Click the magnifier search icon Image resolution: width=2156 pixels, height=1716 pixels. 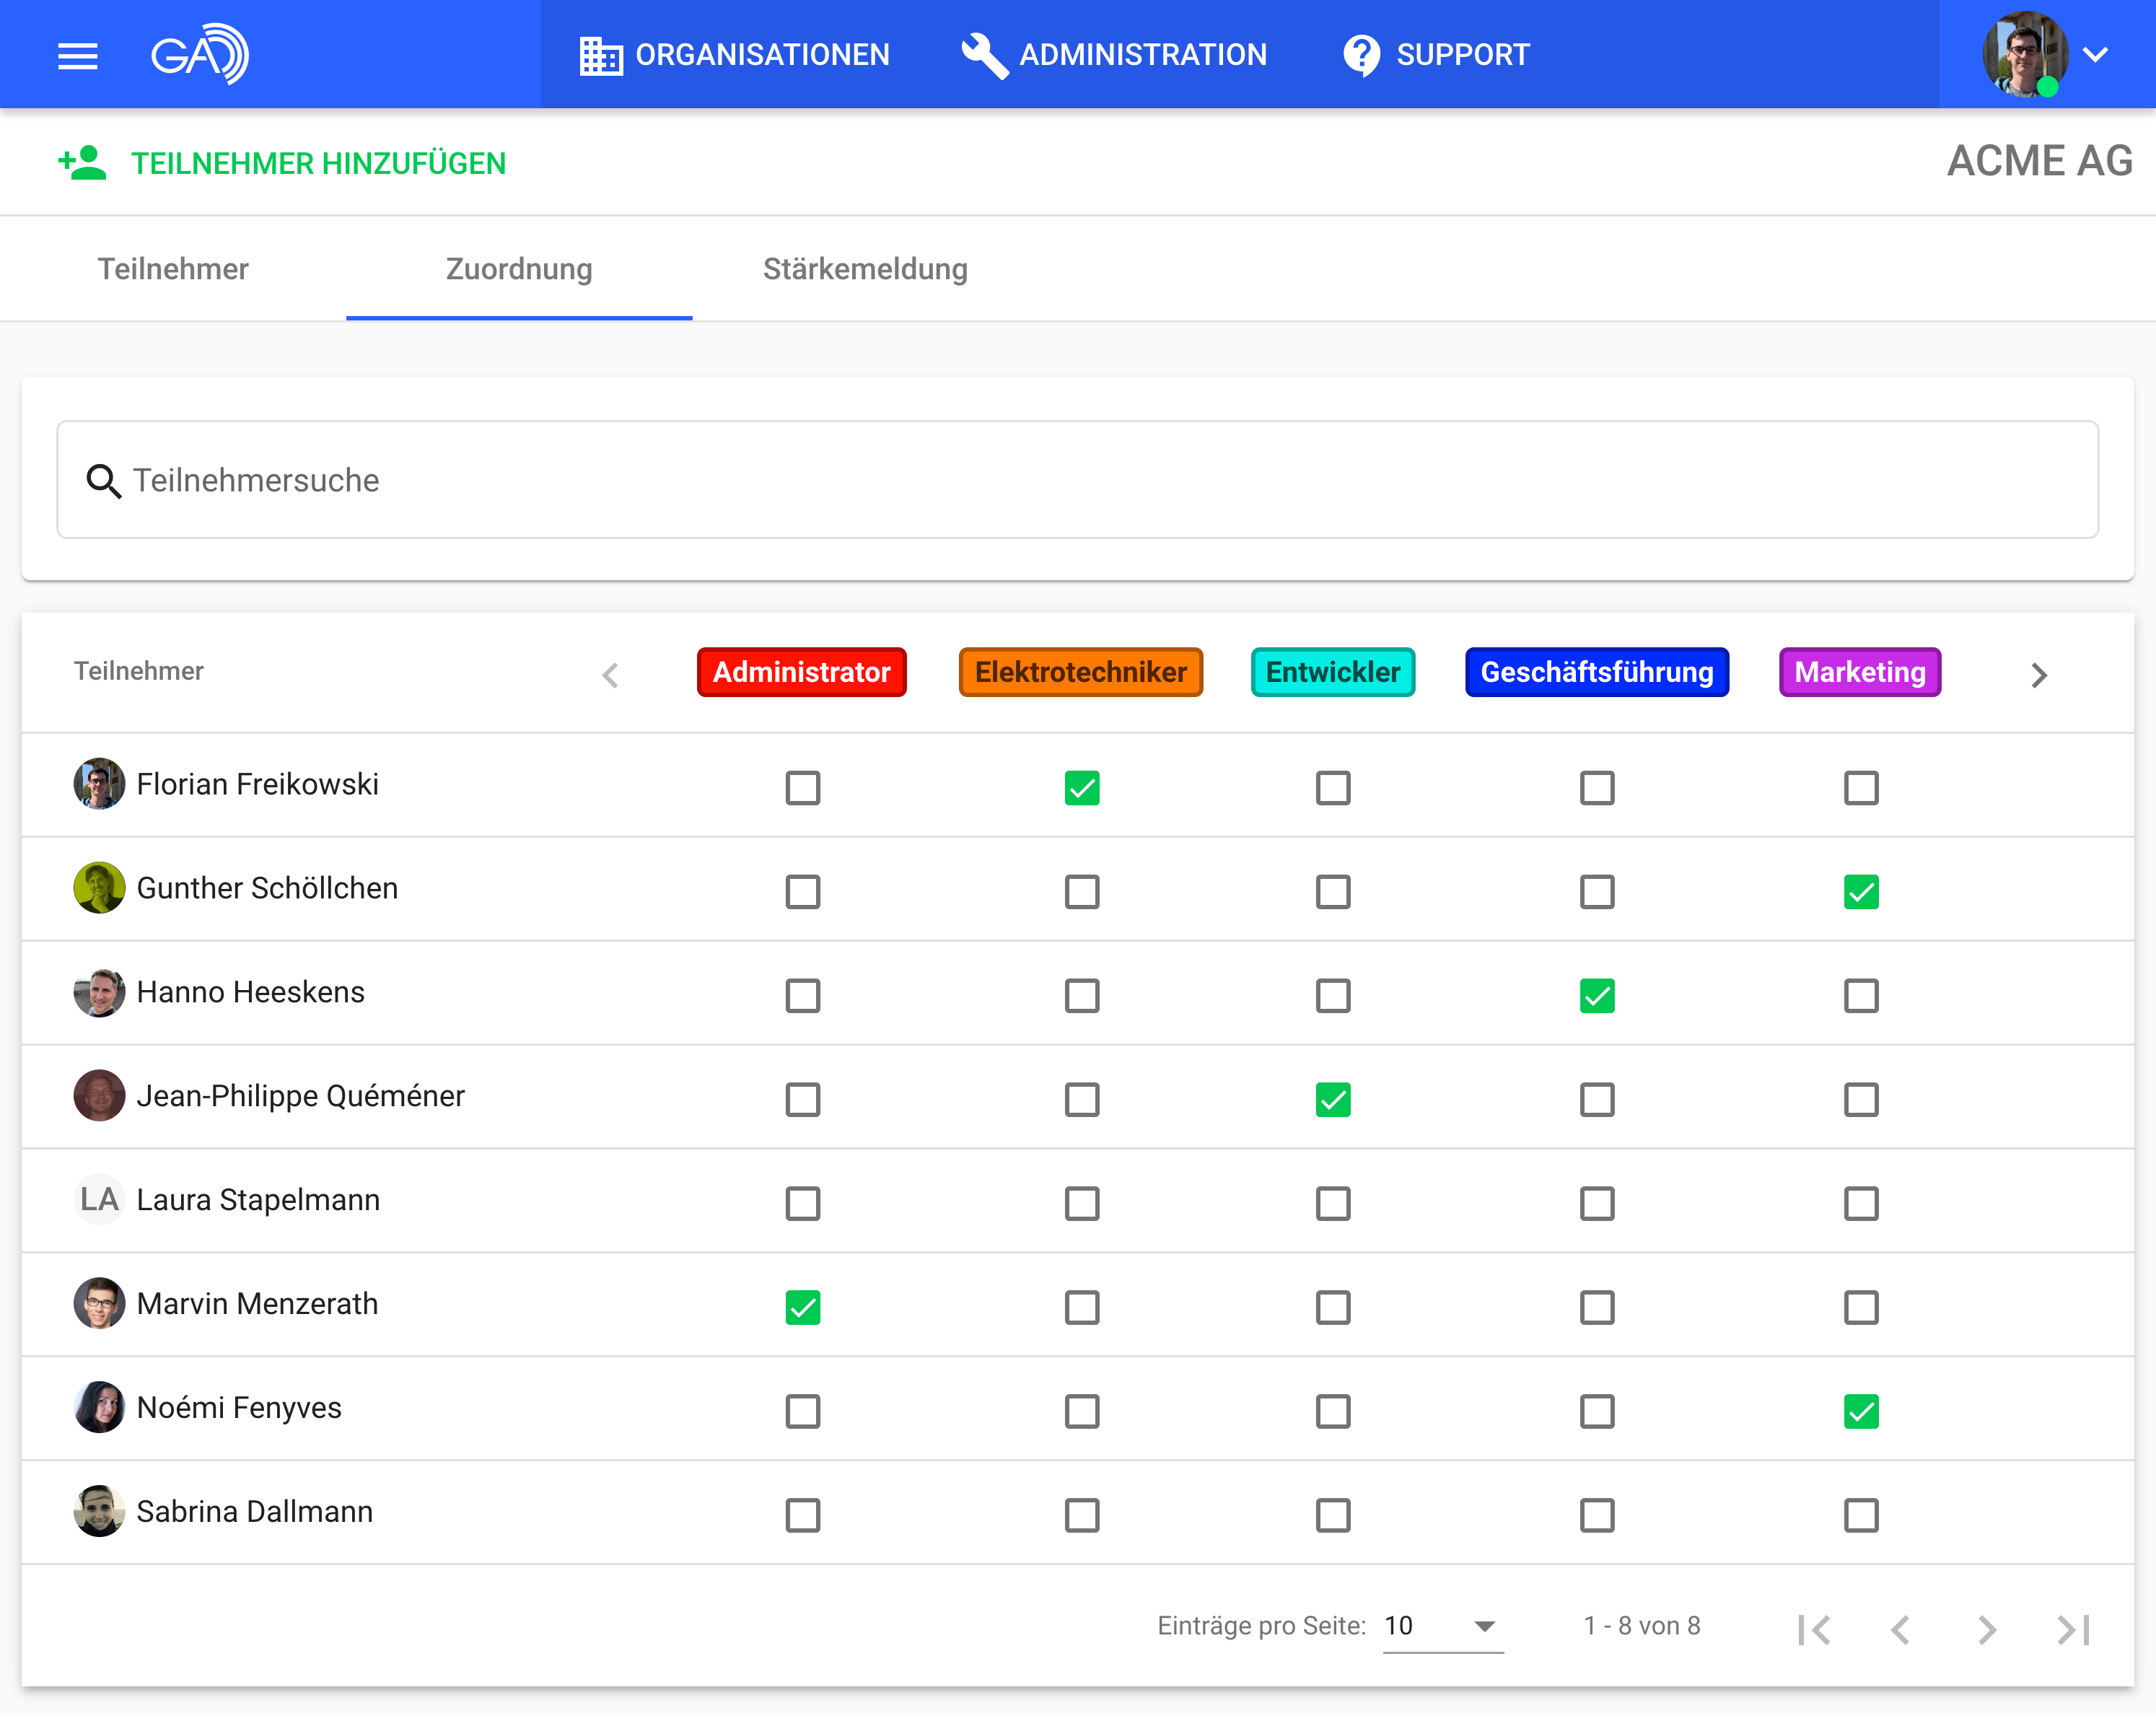tap(103, 481)
